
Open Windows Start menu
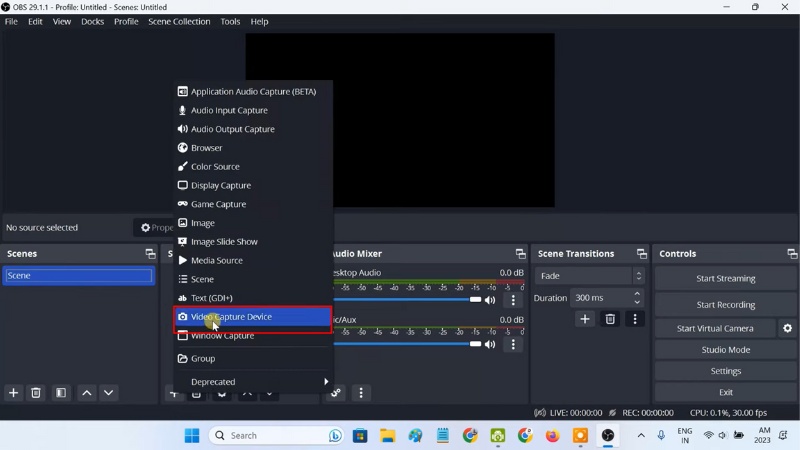coord(192,436)
